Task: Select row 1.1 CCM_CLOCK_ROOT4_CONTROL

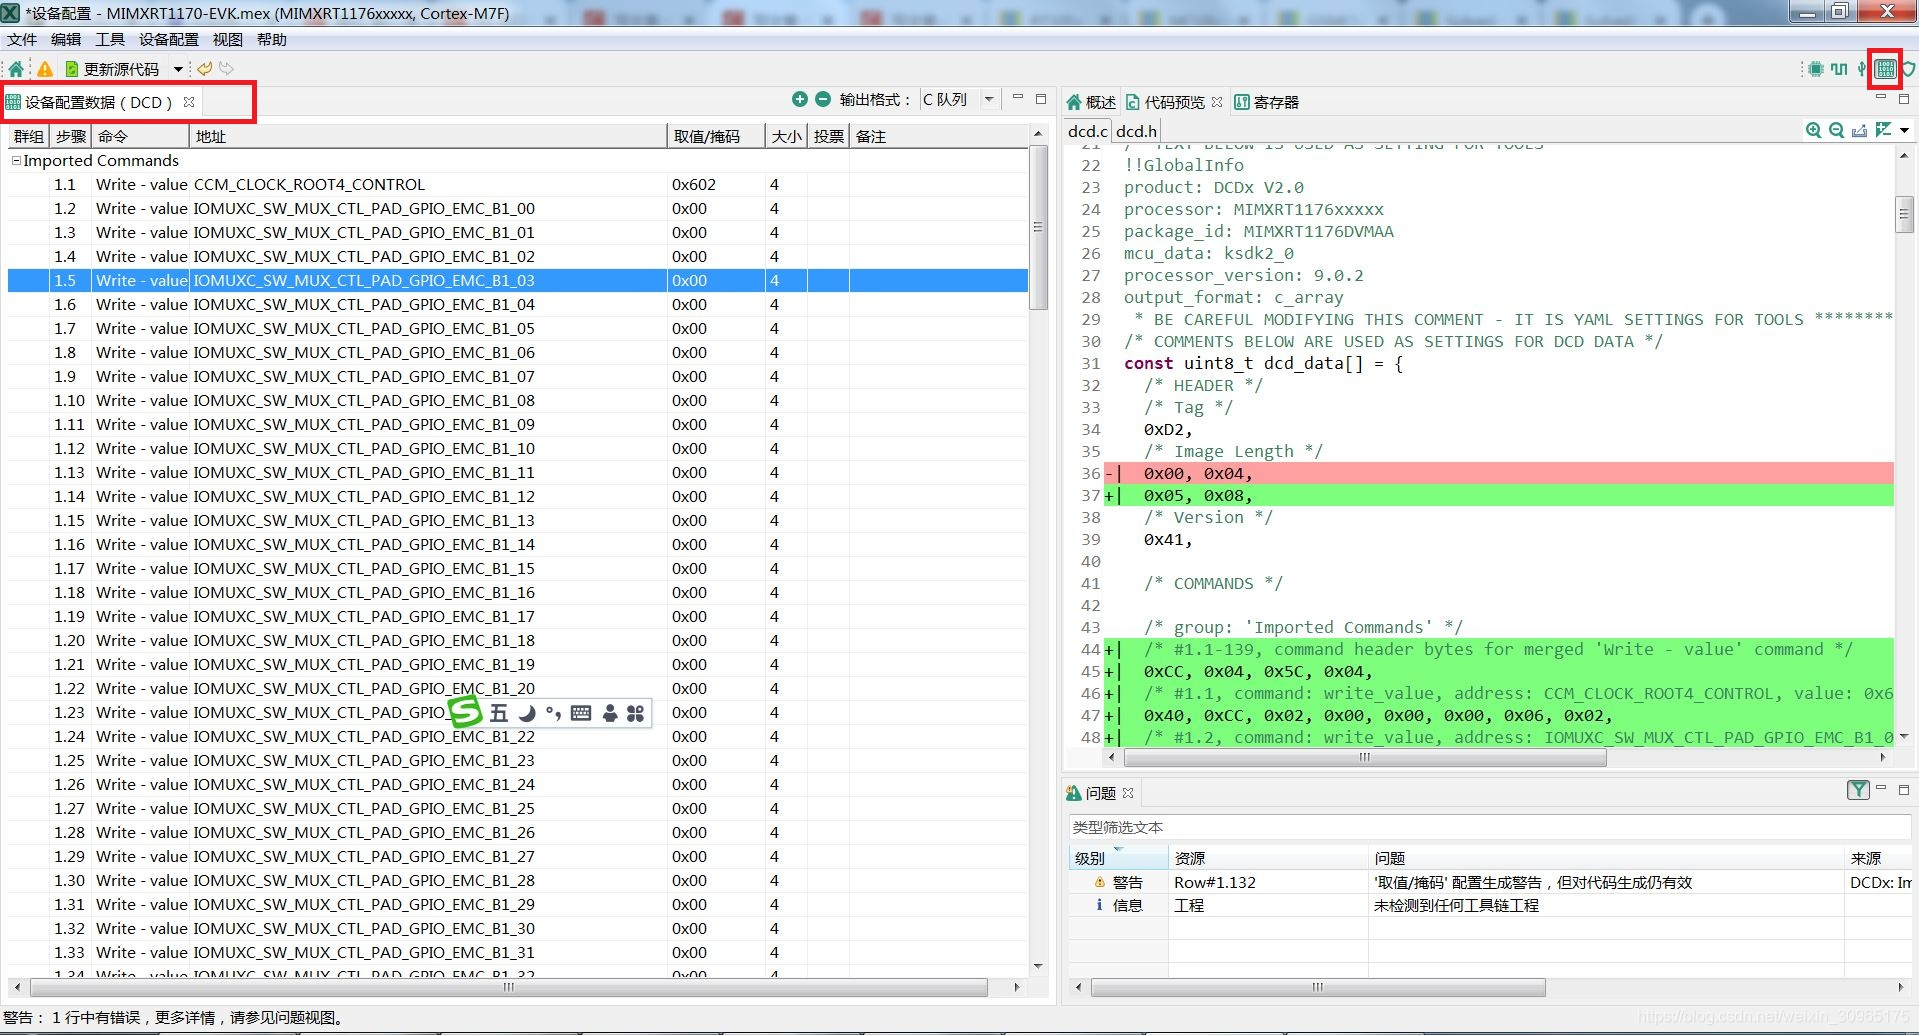Action: click(x=518, y=185)
